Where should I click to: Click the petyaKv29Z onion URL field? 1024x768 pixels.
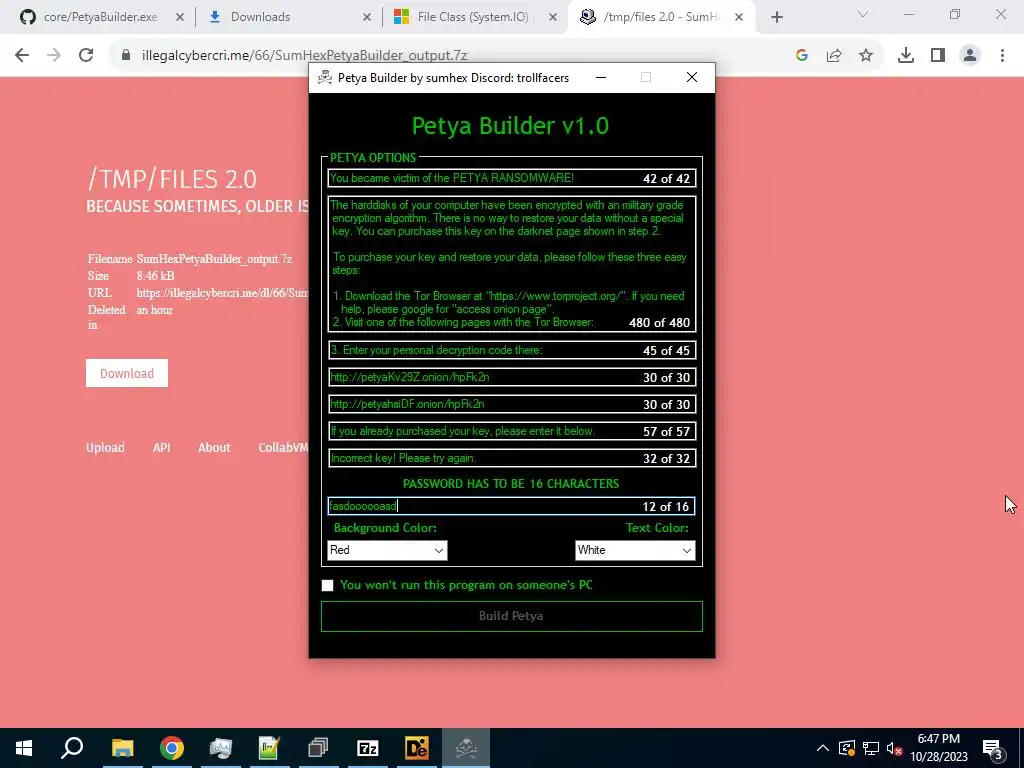point(511,377)
